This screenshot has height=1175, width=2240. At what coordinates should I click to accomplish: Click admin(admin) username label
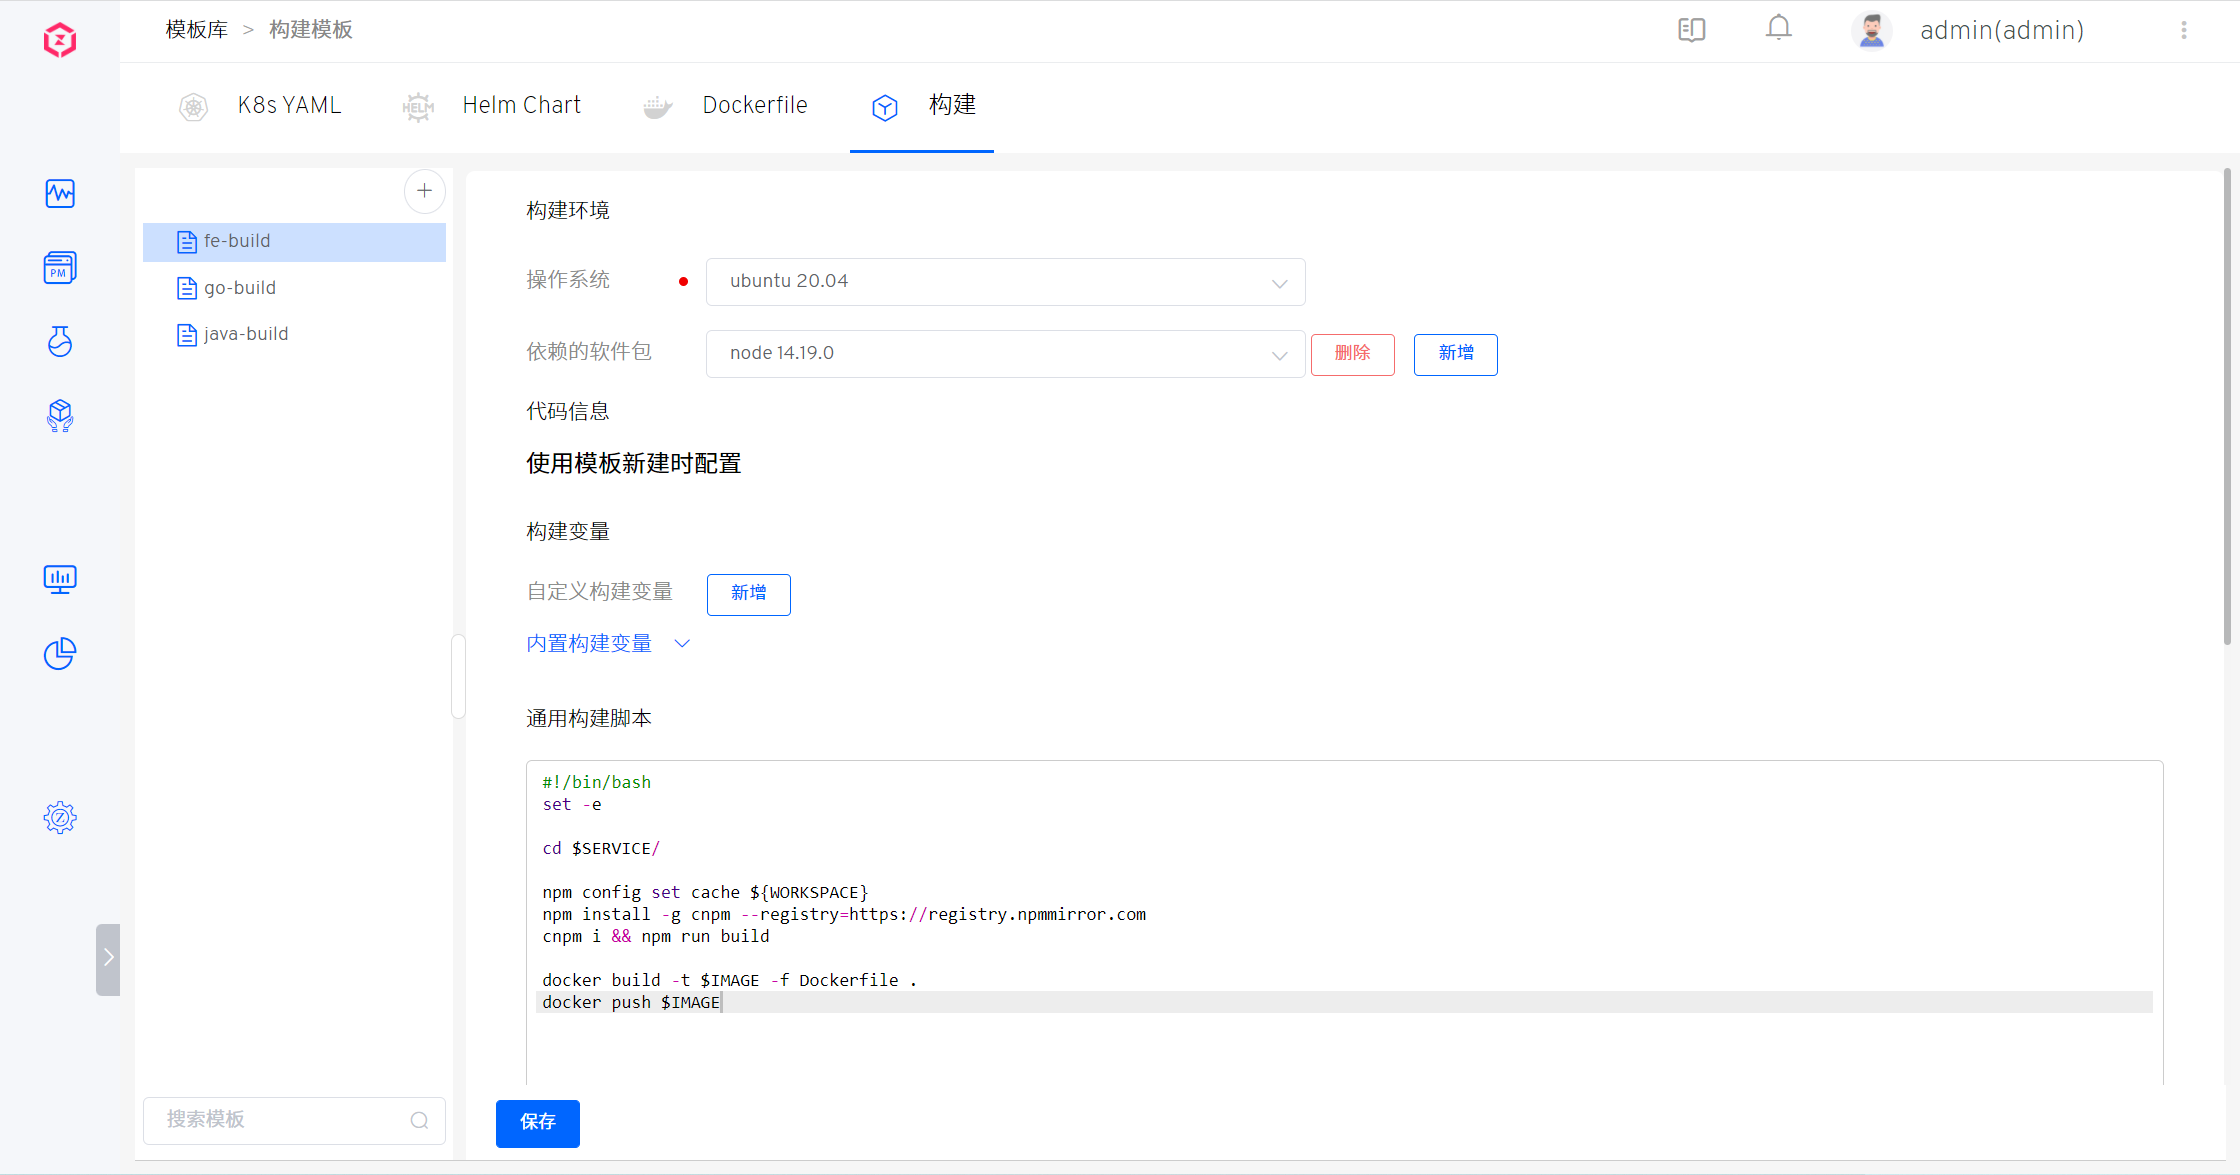(2002, 30)
